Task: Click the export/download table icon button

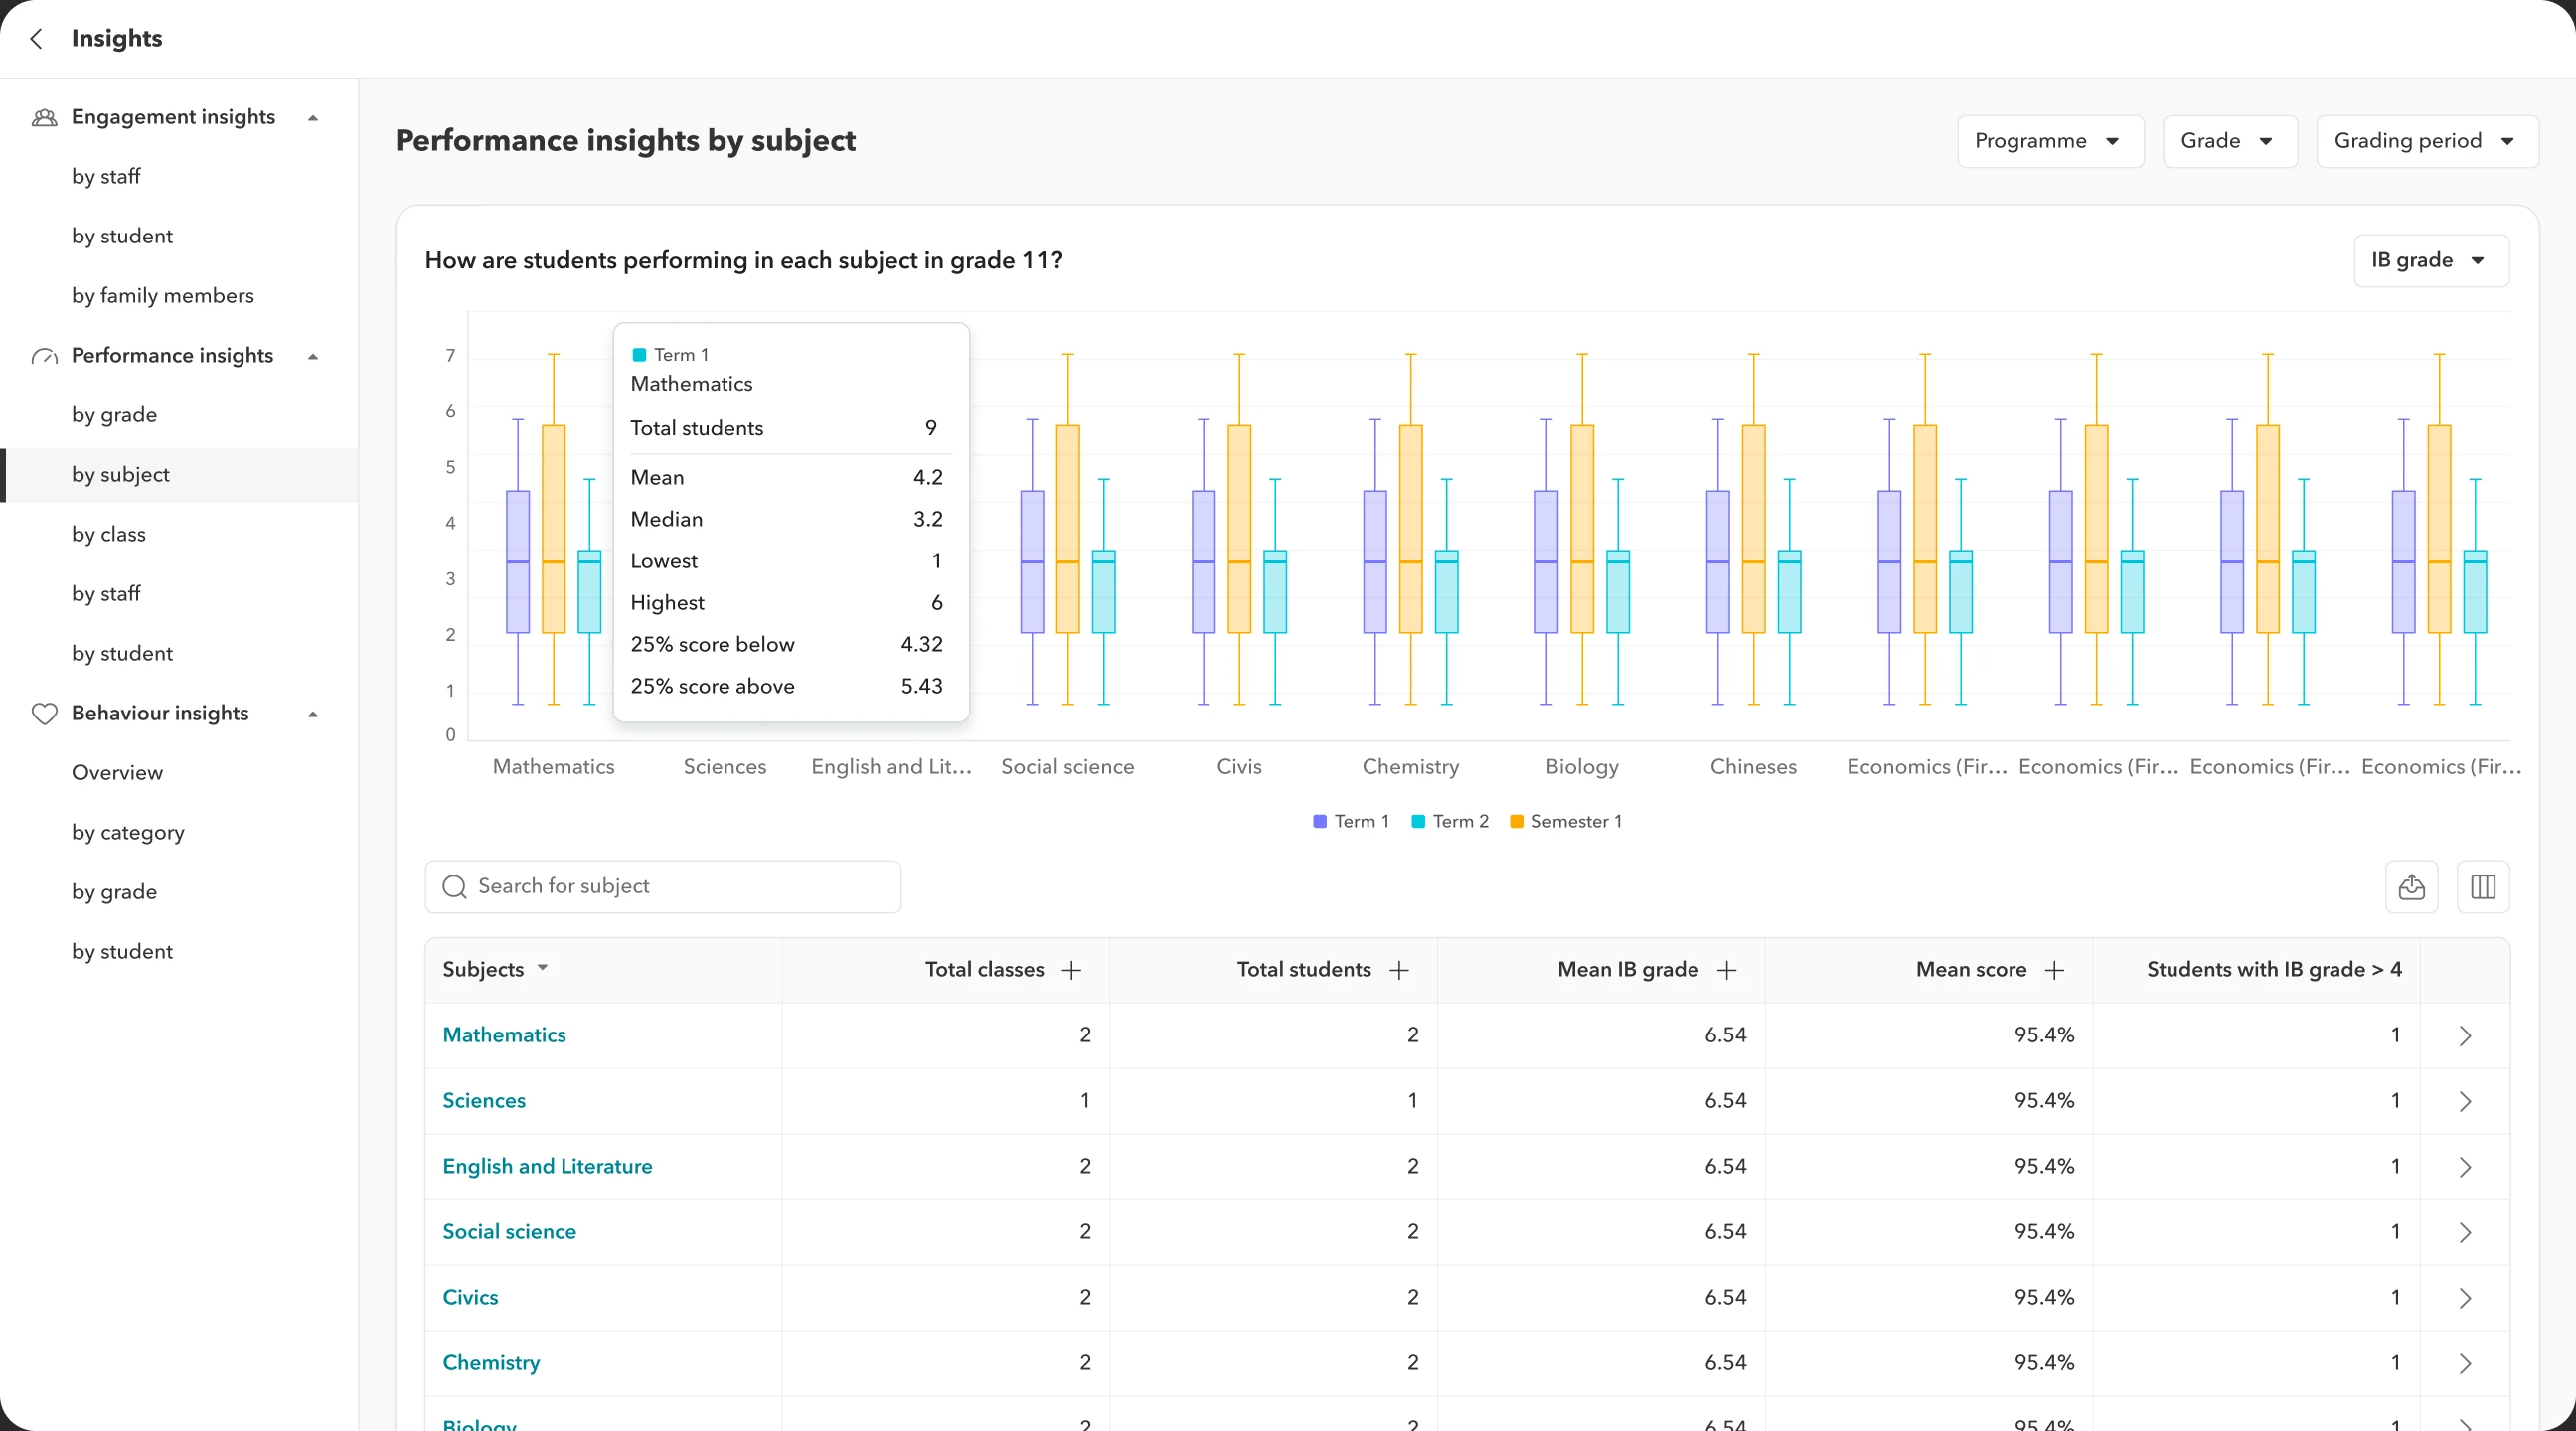Action: coord(2411,887)
